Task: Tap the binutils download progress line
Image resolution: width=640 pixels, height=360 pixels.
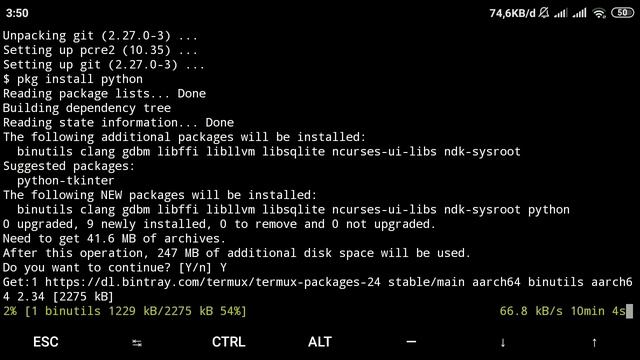Action: click(125, 311)
